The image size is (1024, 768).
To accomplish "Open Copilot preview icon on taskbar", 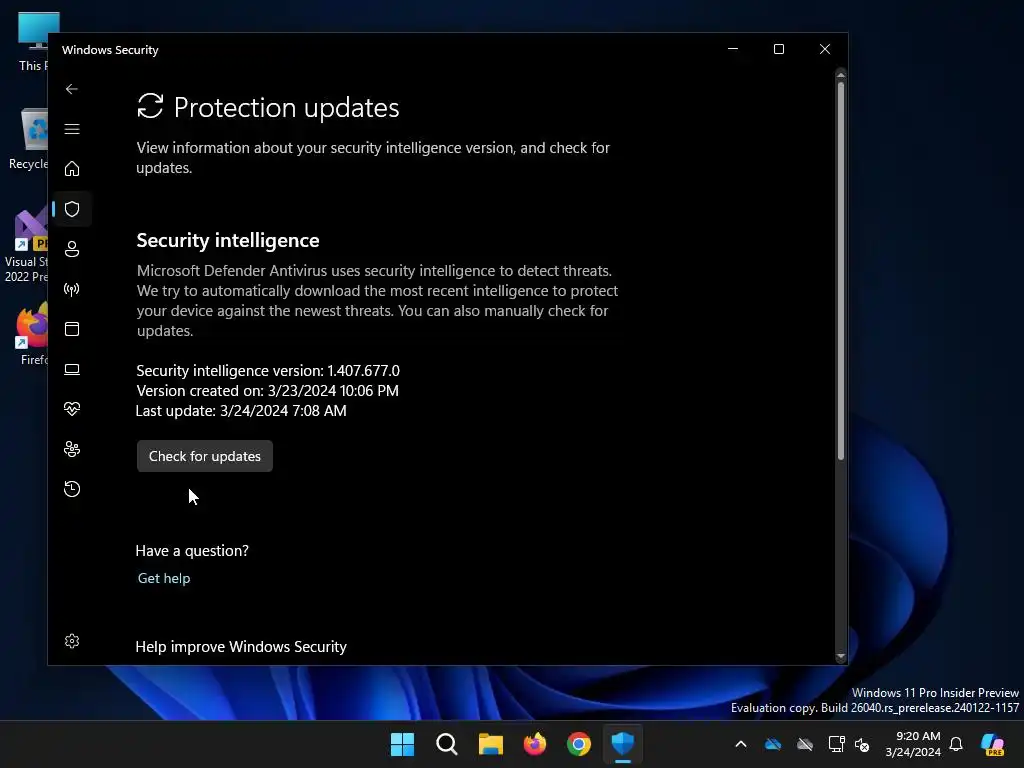I will (x=993, y=744).
